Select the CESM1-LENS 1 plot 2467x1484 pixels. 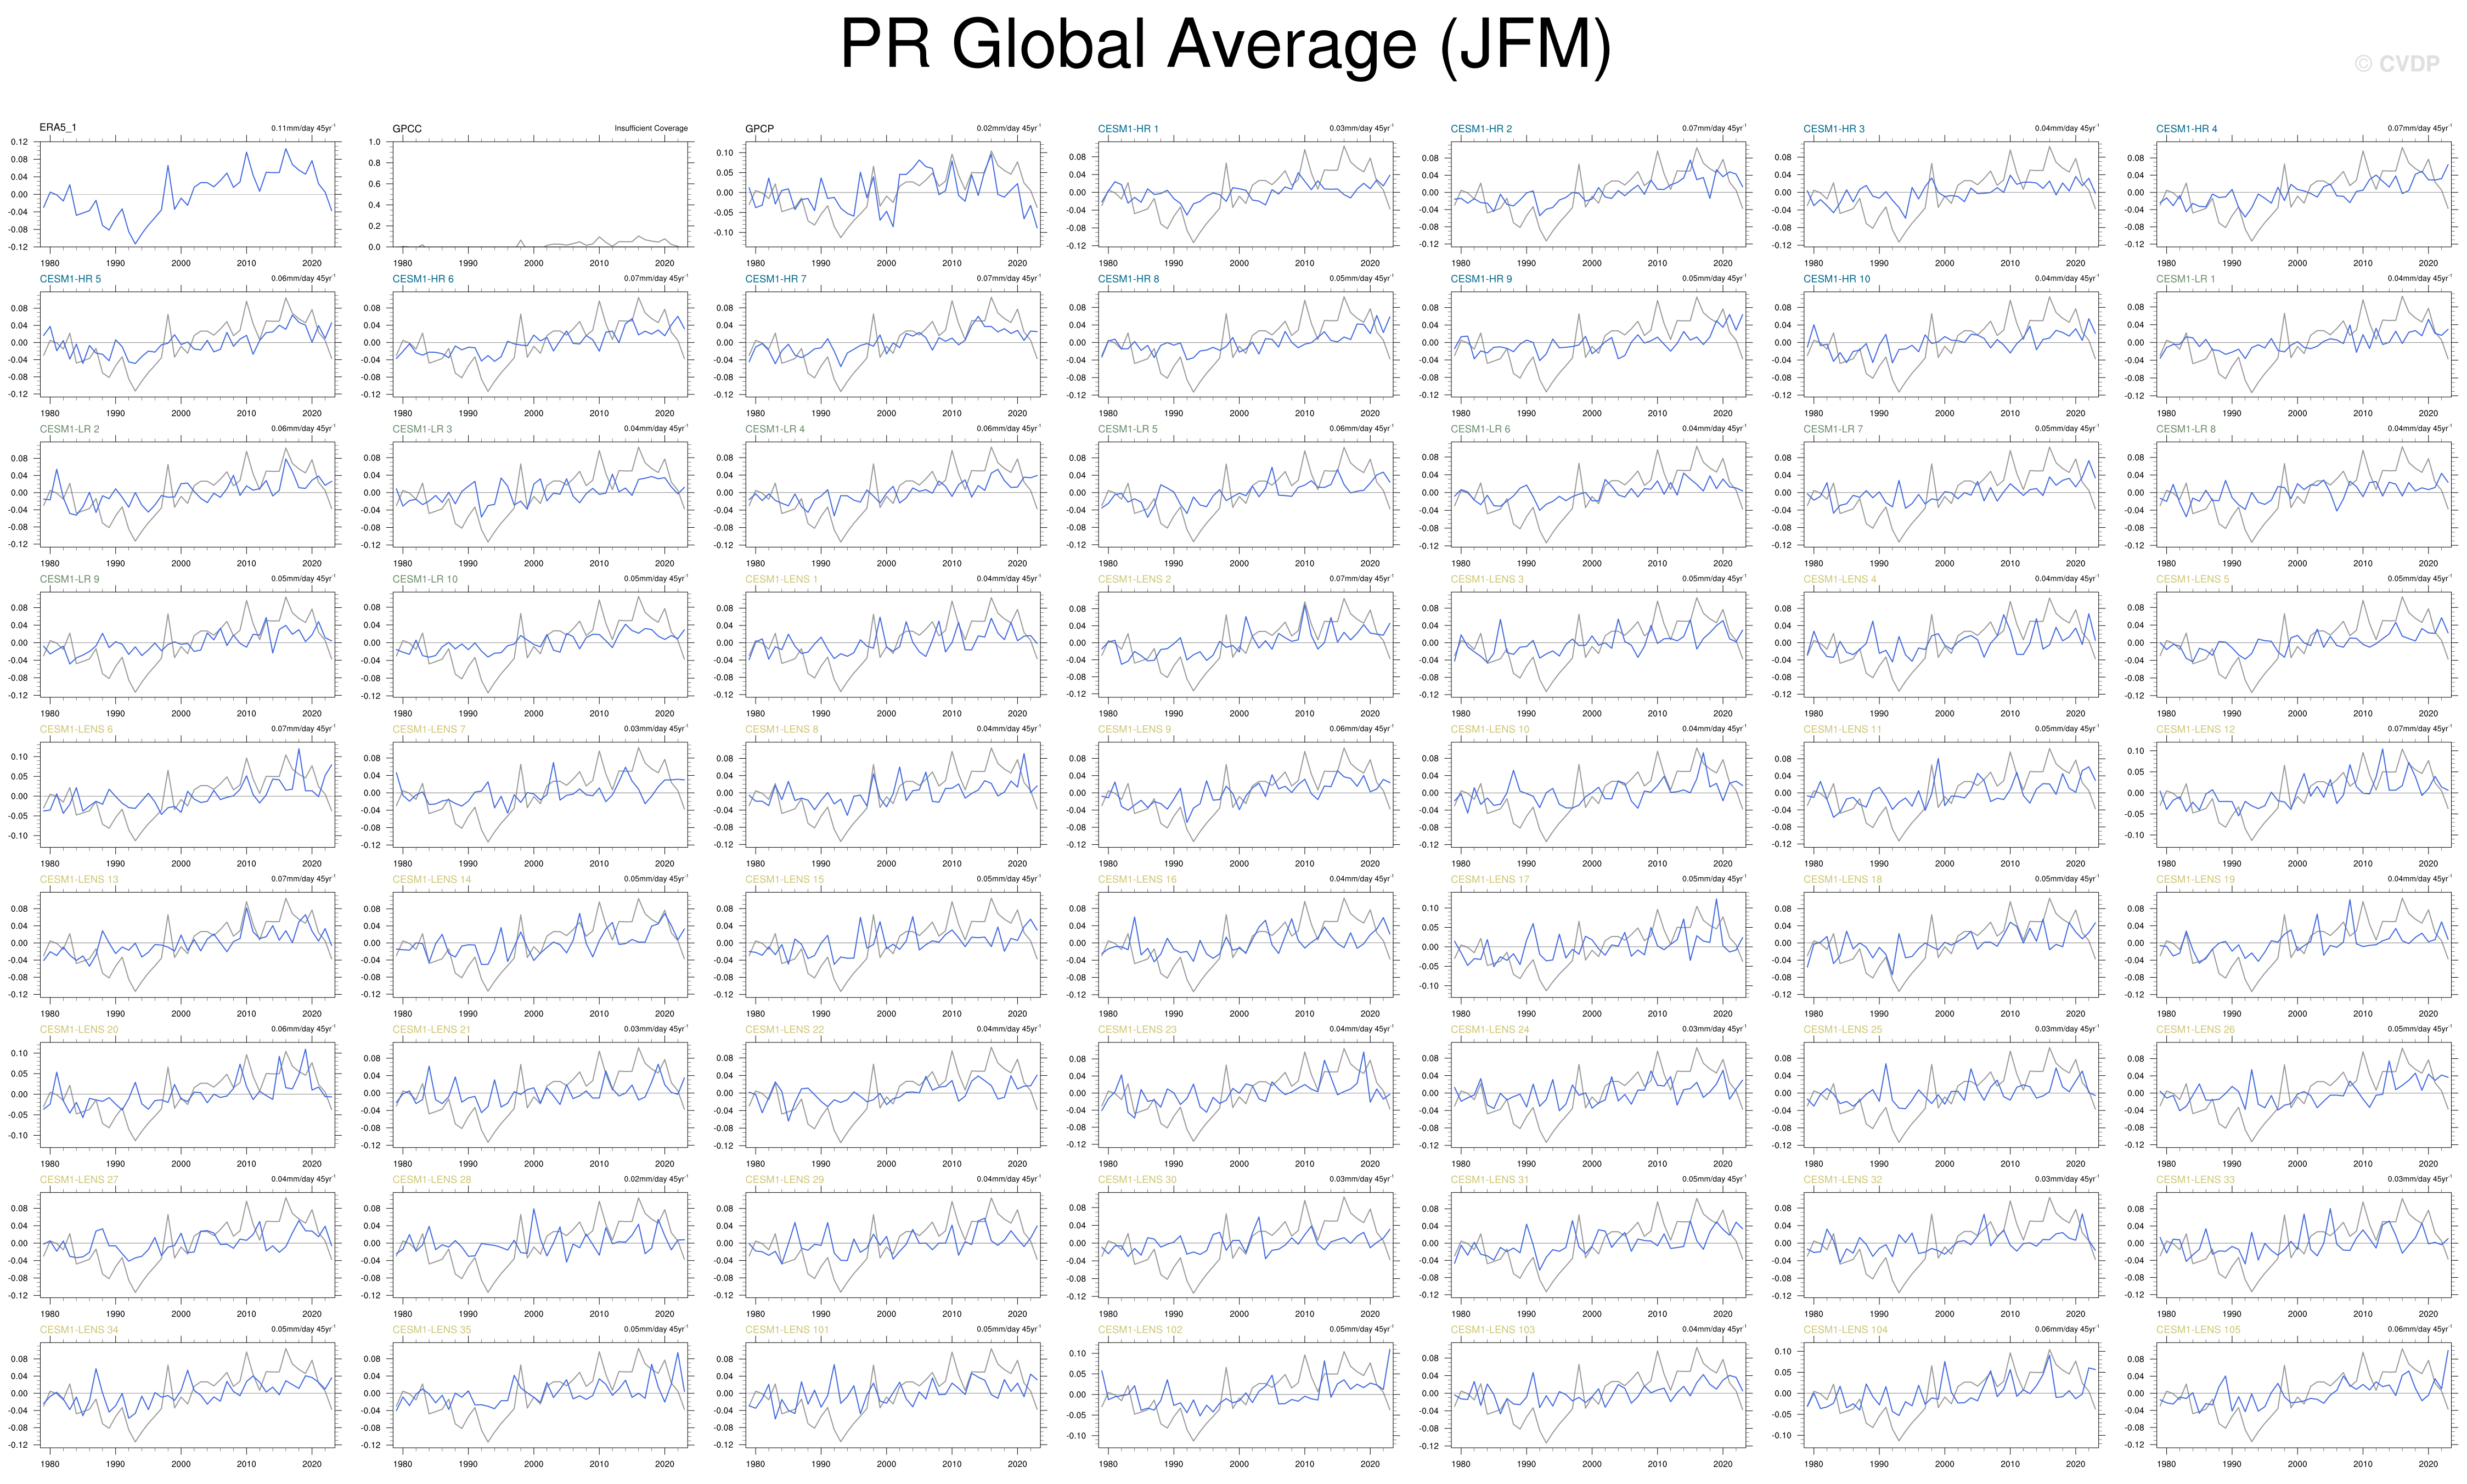(x=893, y=644)
